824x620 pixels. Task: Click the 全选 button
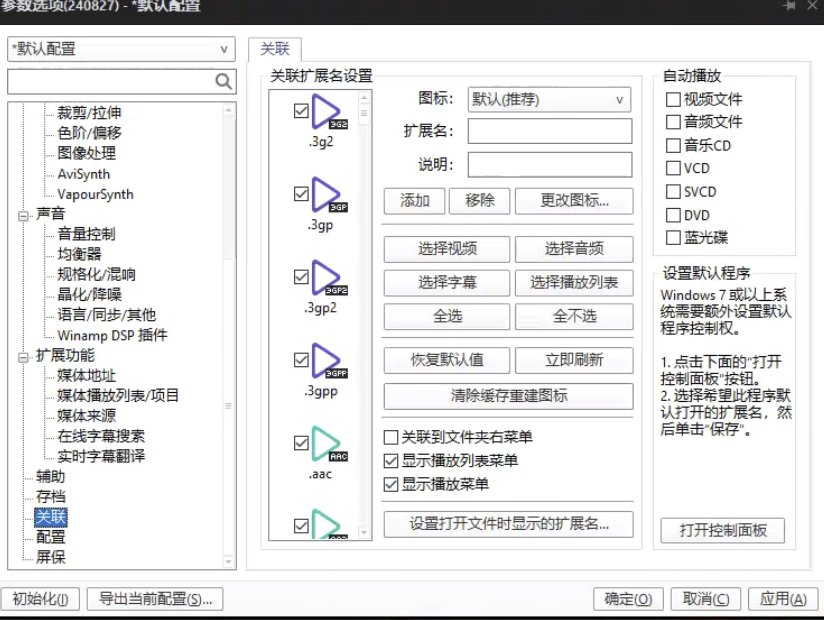(447, 316)
